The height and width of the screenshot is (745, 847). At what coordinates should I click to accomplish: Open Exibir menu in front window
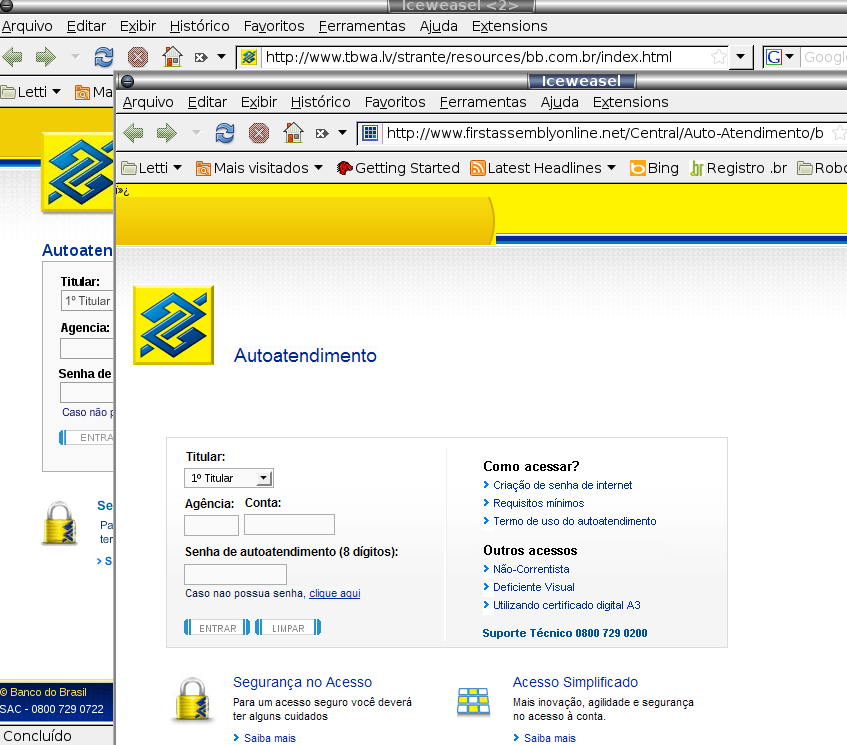point(259,102)
